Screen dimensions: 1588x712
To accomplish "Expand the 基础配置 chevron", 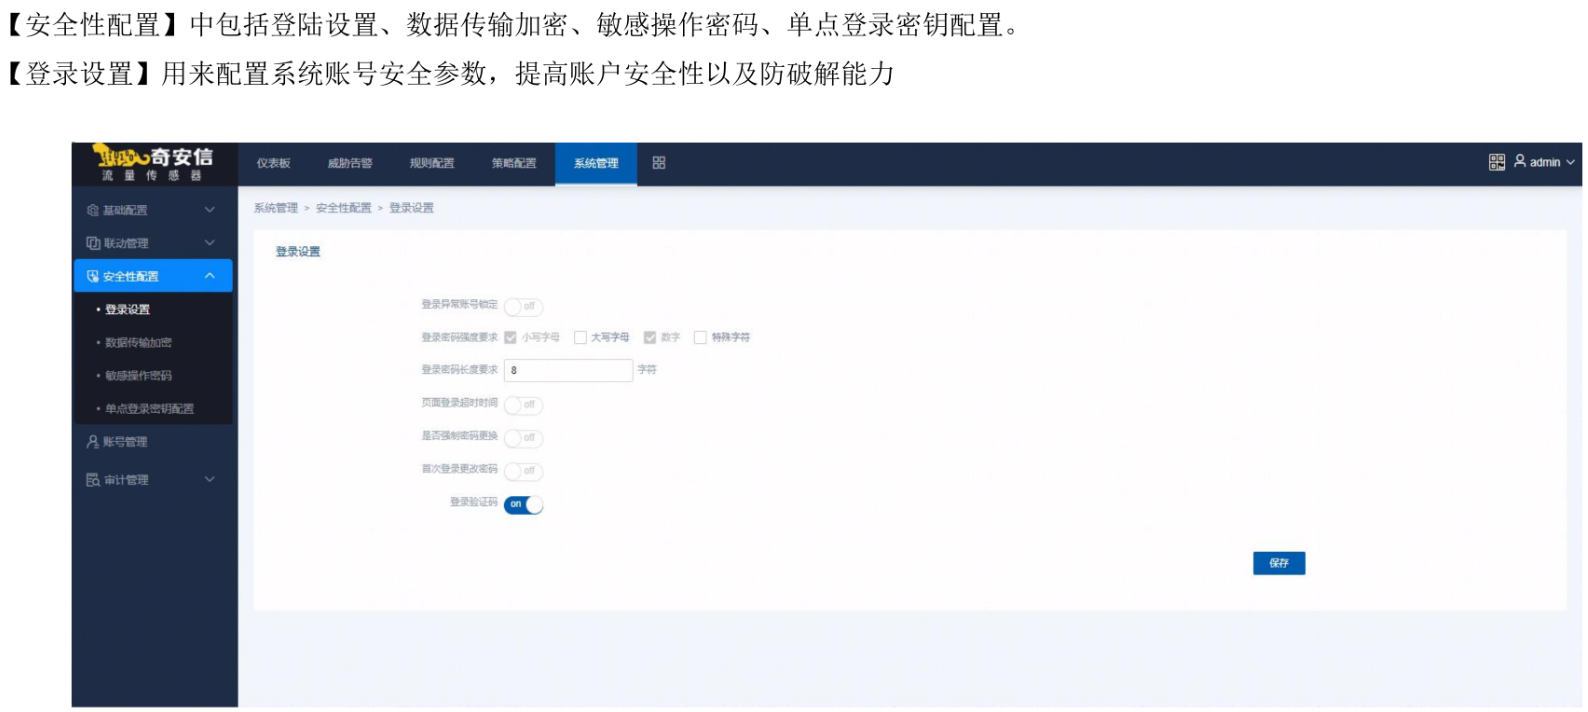I will pos(210,210).
